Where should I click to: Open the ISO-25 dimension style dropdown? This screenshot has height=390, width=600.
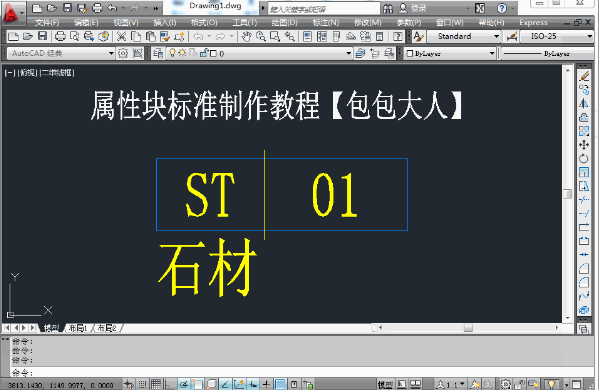click(x=590, y=36)
